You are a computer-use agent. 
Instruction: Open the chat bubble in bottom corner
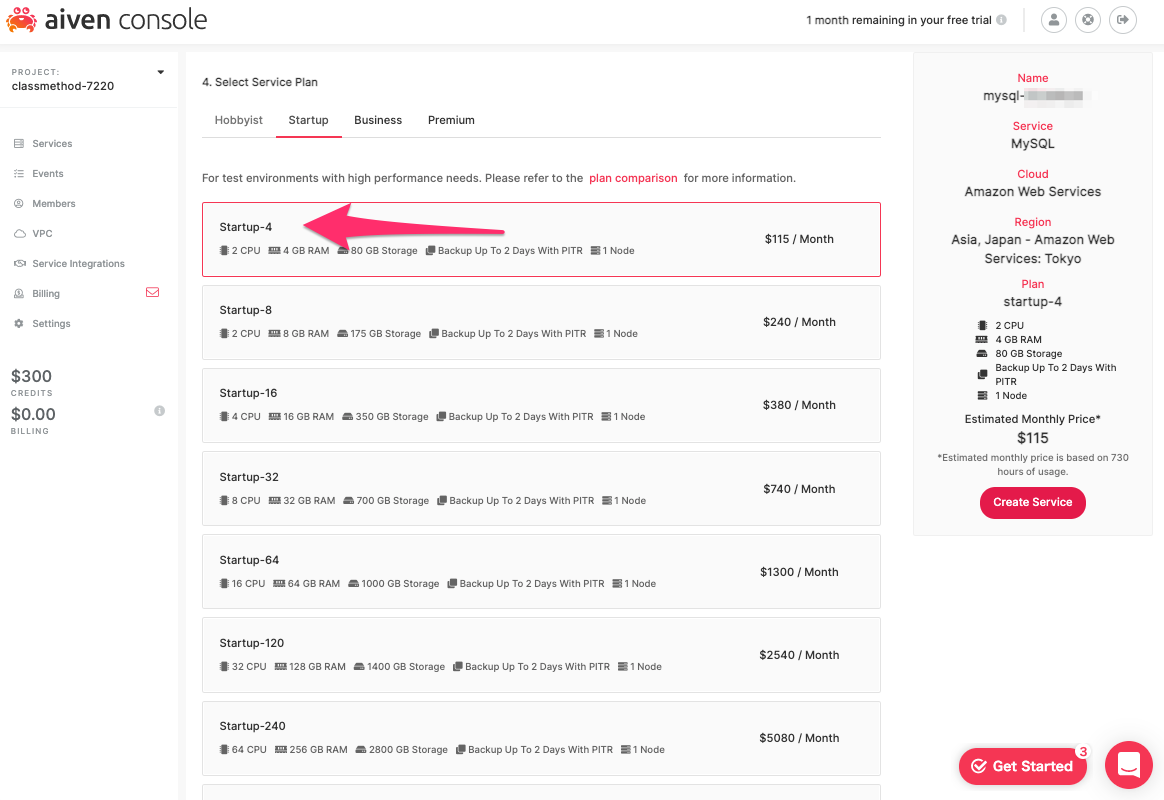click(x=1129, y=765)
